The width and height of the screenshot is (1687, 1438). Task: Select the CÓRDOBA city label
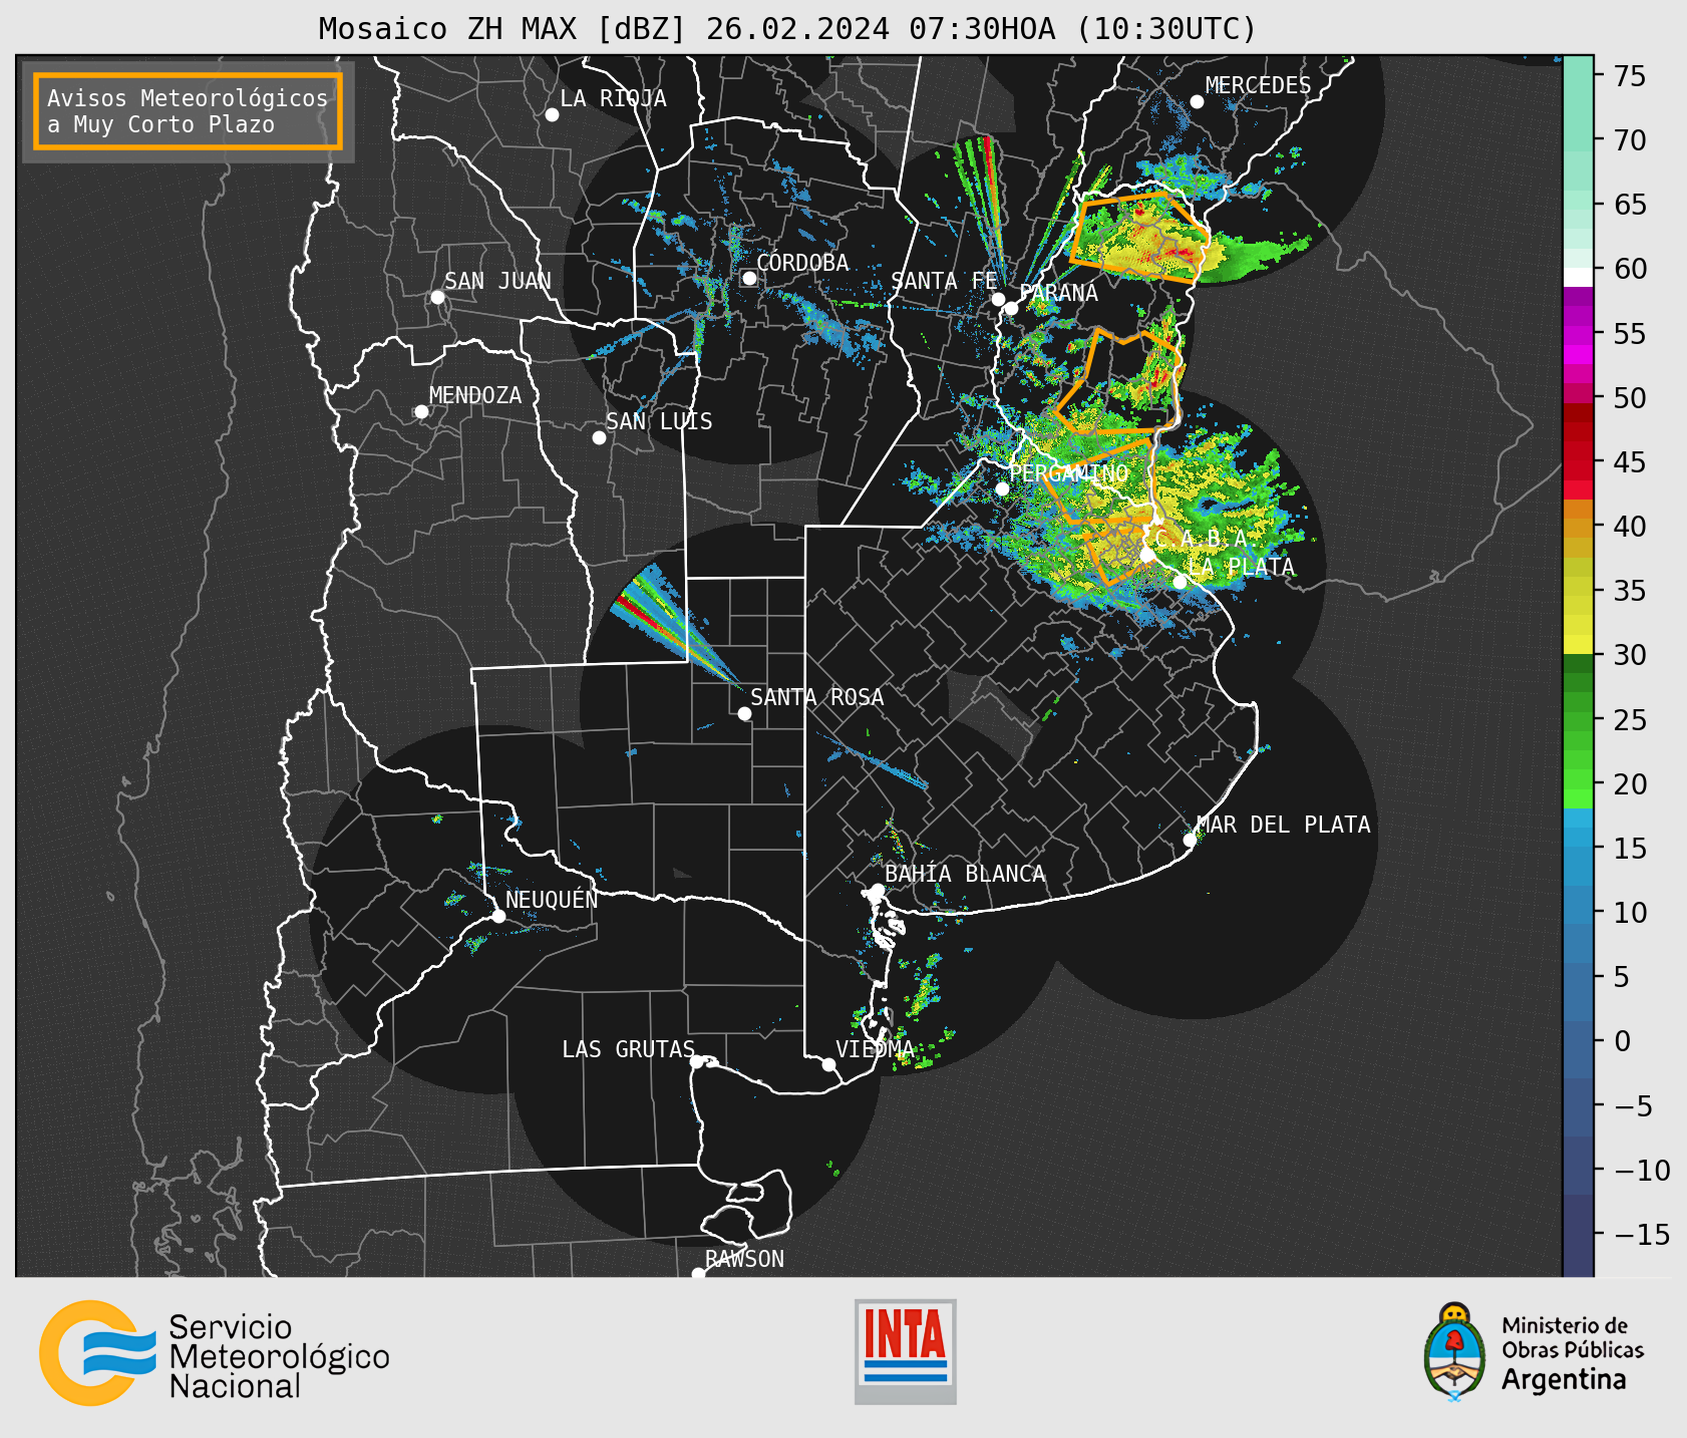pos(802,263)
